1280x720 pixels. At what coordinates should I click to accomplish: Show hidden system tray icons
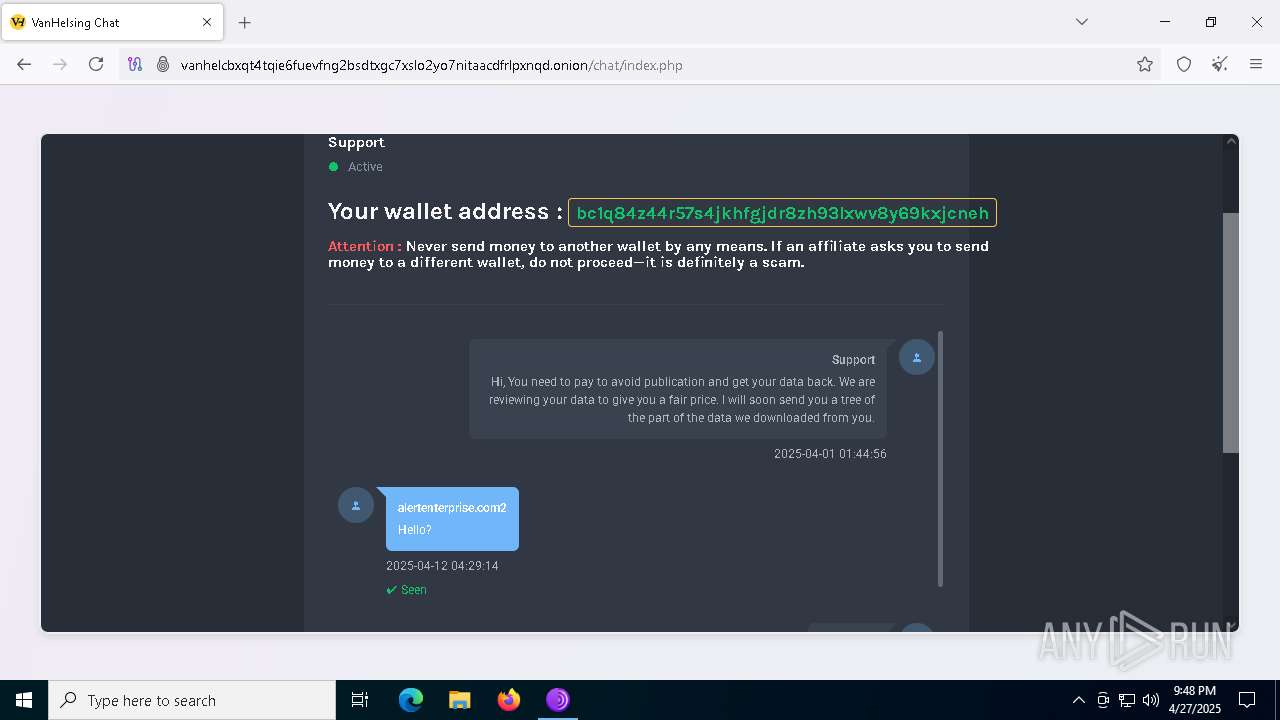point(1078,700)
